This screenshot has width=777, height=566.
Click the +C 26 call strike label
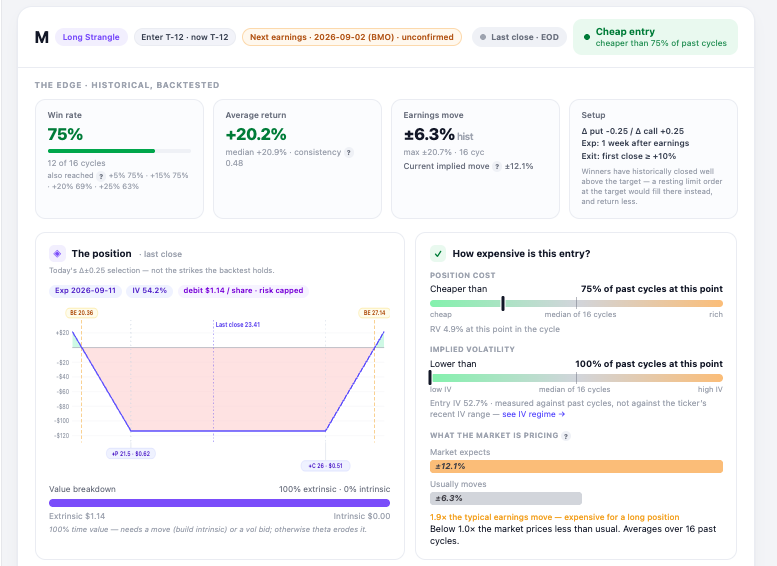326,466
